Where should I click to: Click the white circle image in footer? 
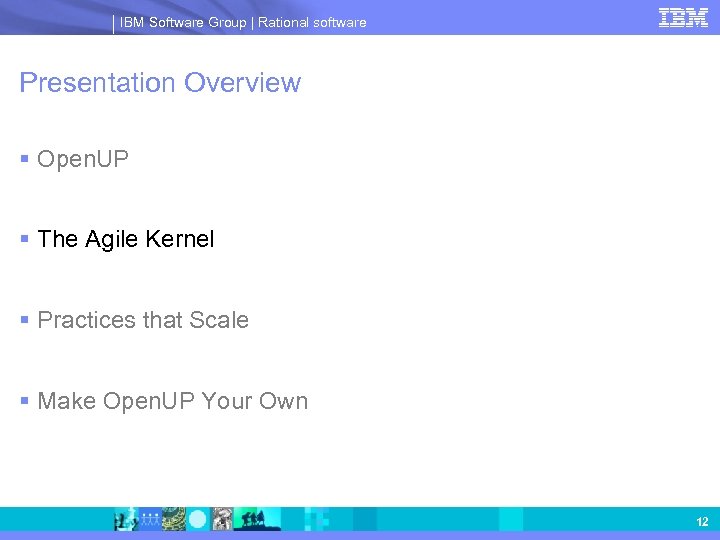coord(198,519)
